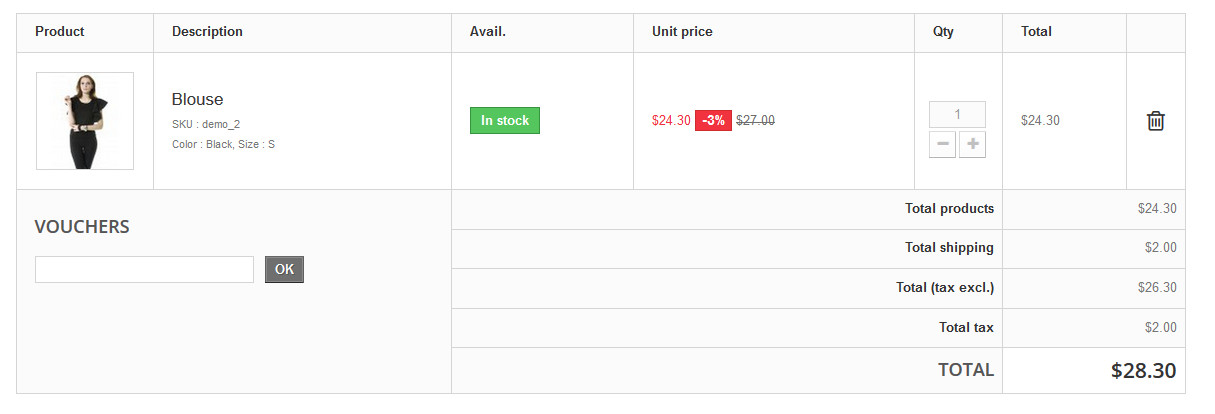Click the $28.30 grand total amount

[x=1143, y=370]
